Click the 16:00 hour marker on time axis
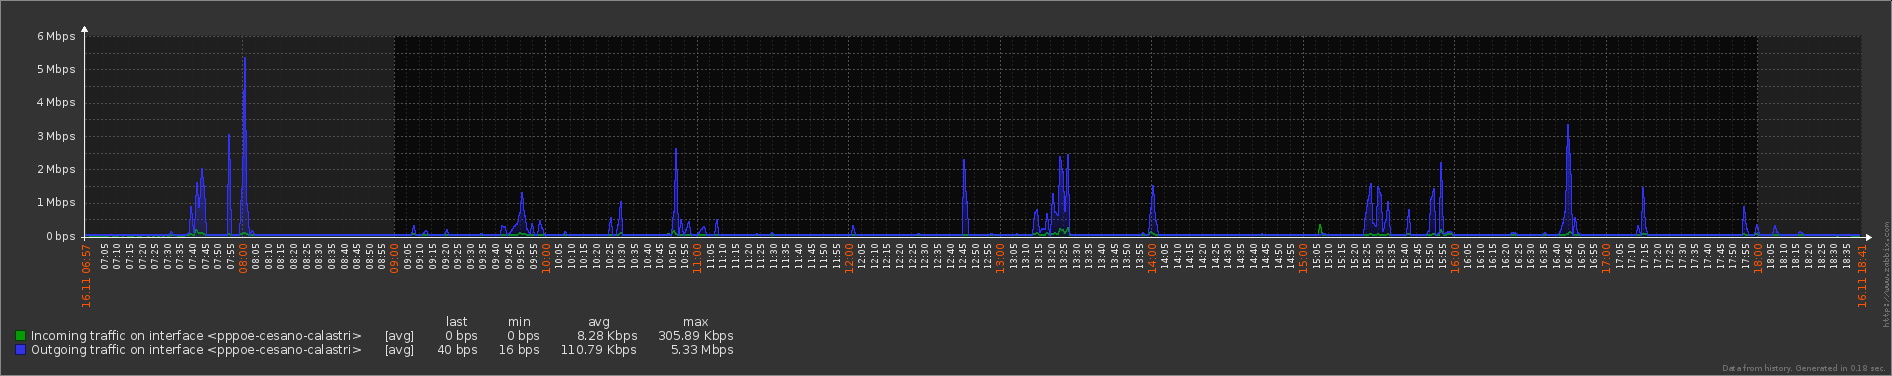This screenshot has width=1892, height=376. (x=1455, y=256)
